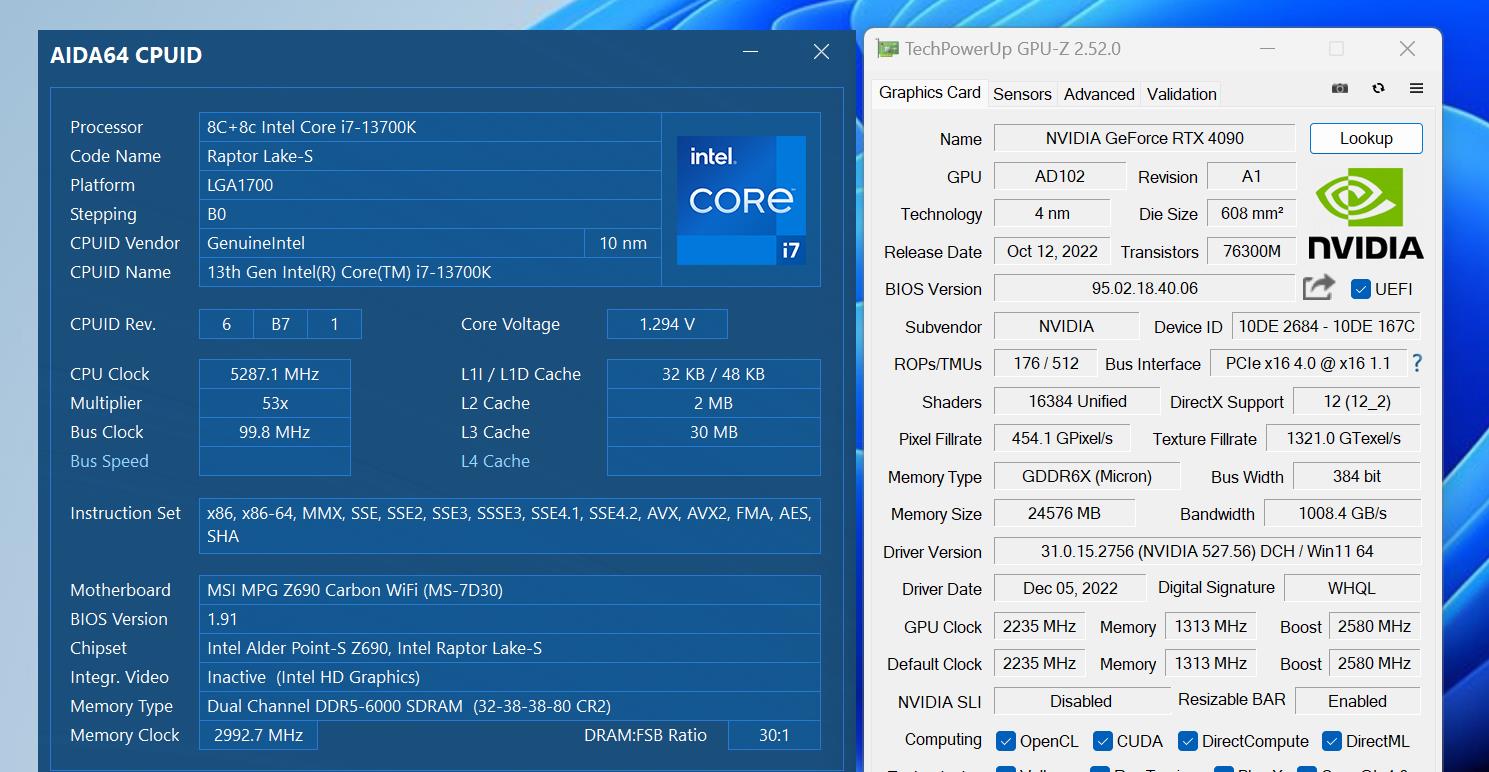
Task: Click the Intel Core i7 badge in AIDA64
Action: [x=741, y=200]
